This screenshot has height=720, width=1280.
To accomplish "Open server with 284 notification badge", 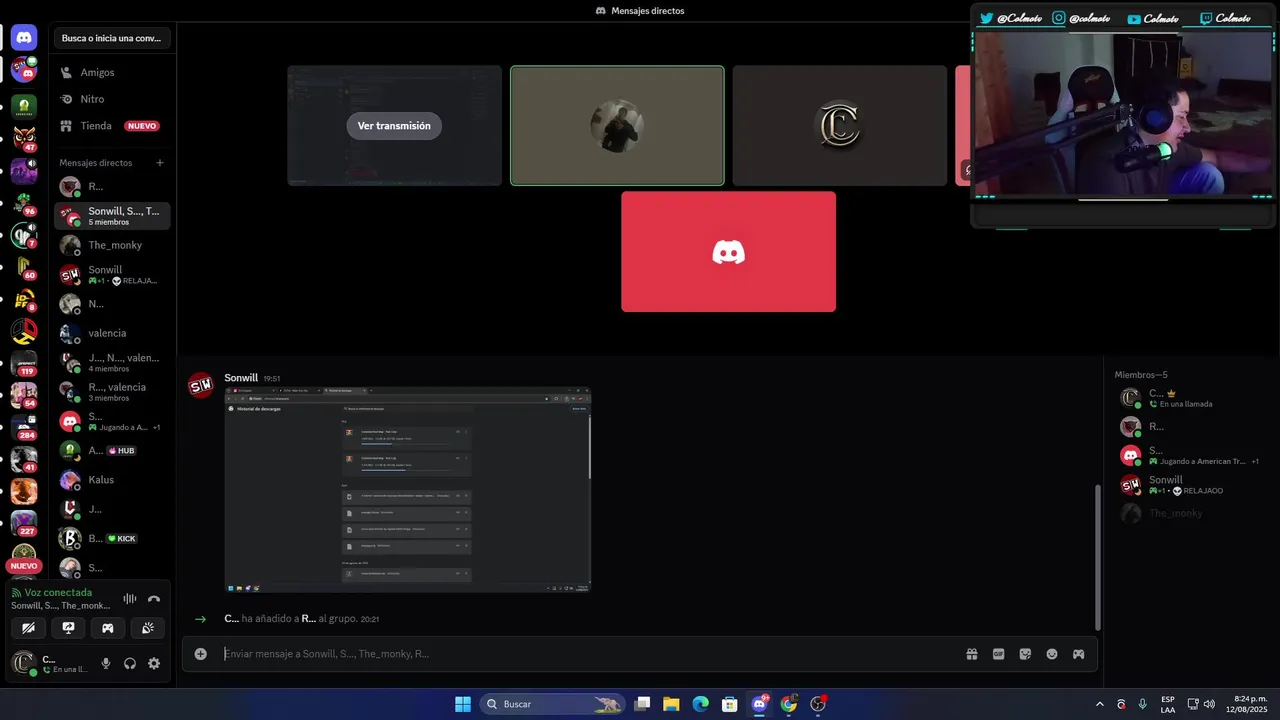I will point(24,427).
